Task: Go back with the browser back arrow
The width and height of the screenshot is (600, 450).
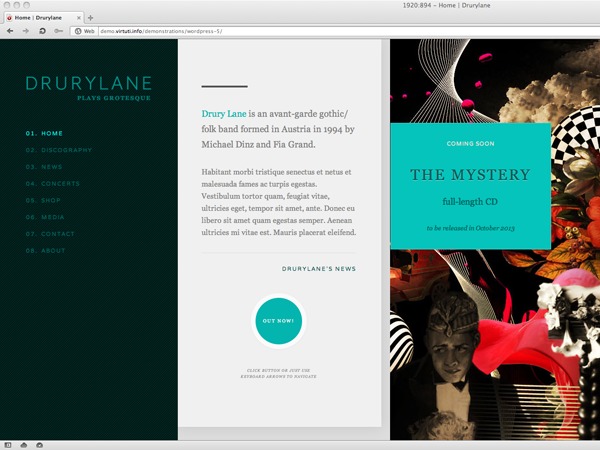Action: [10, 31]
